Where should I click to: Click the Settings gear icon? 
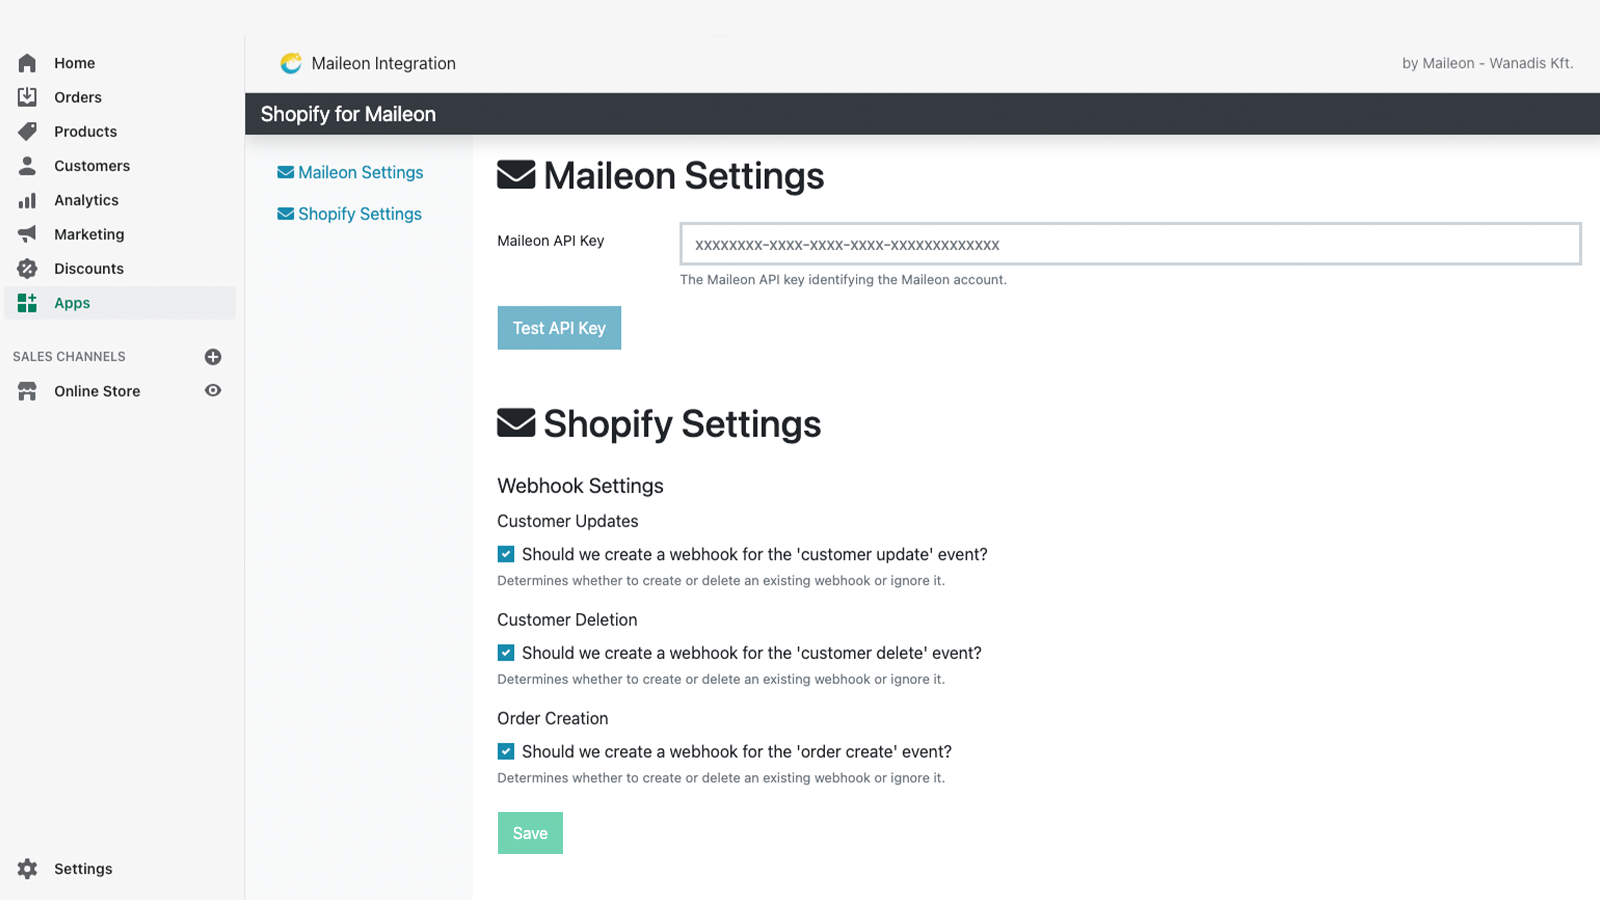click(x=27, y=869)
